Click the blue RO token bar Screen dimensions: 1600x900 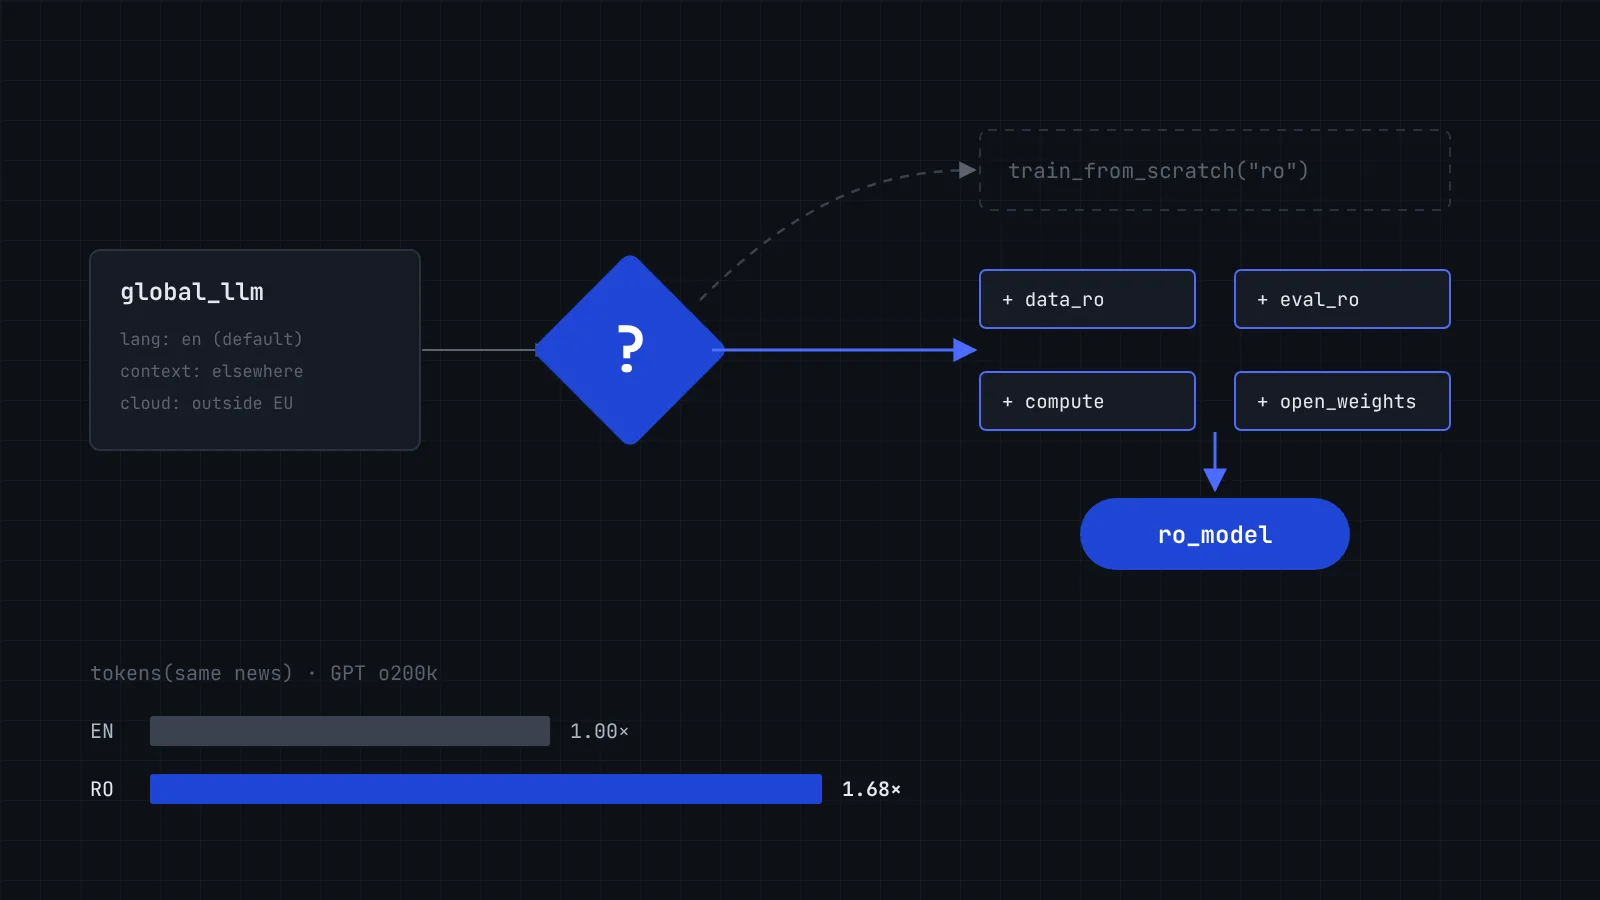(x=486, y=789)
